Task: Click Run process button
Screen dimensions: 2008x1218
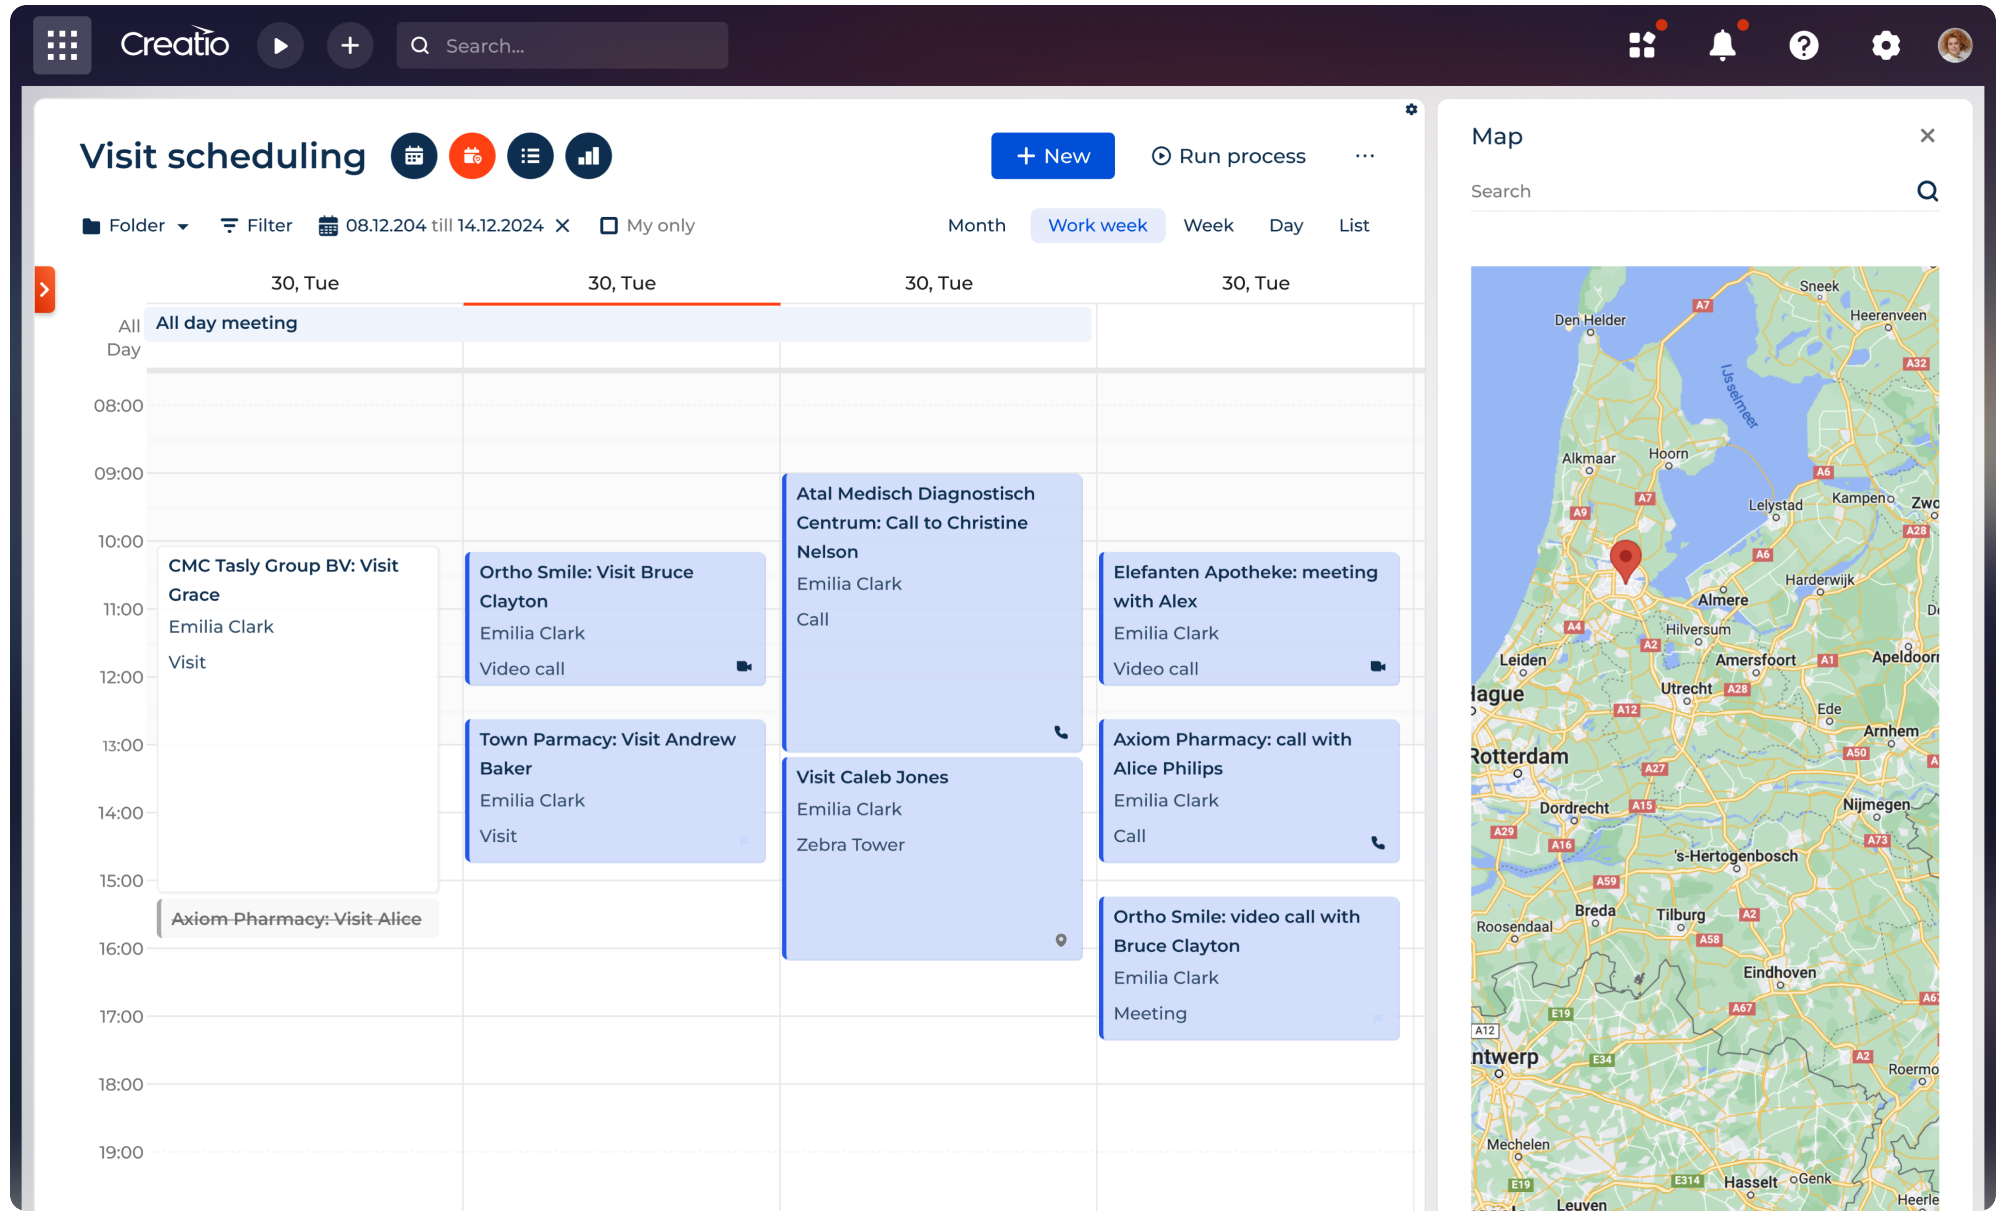Action: [x=1228, y=156]
